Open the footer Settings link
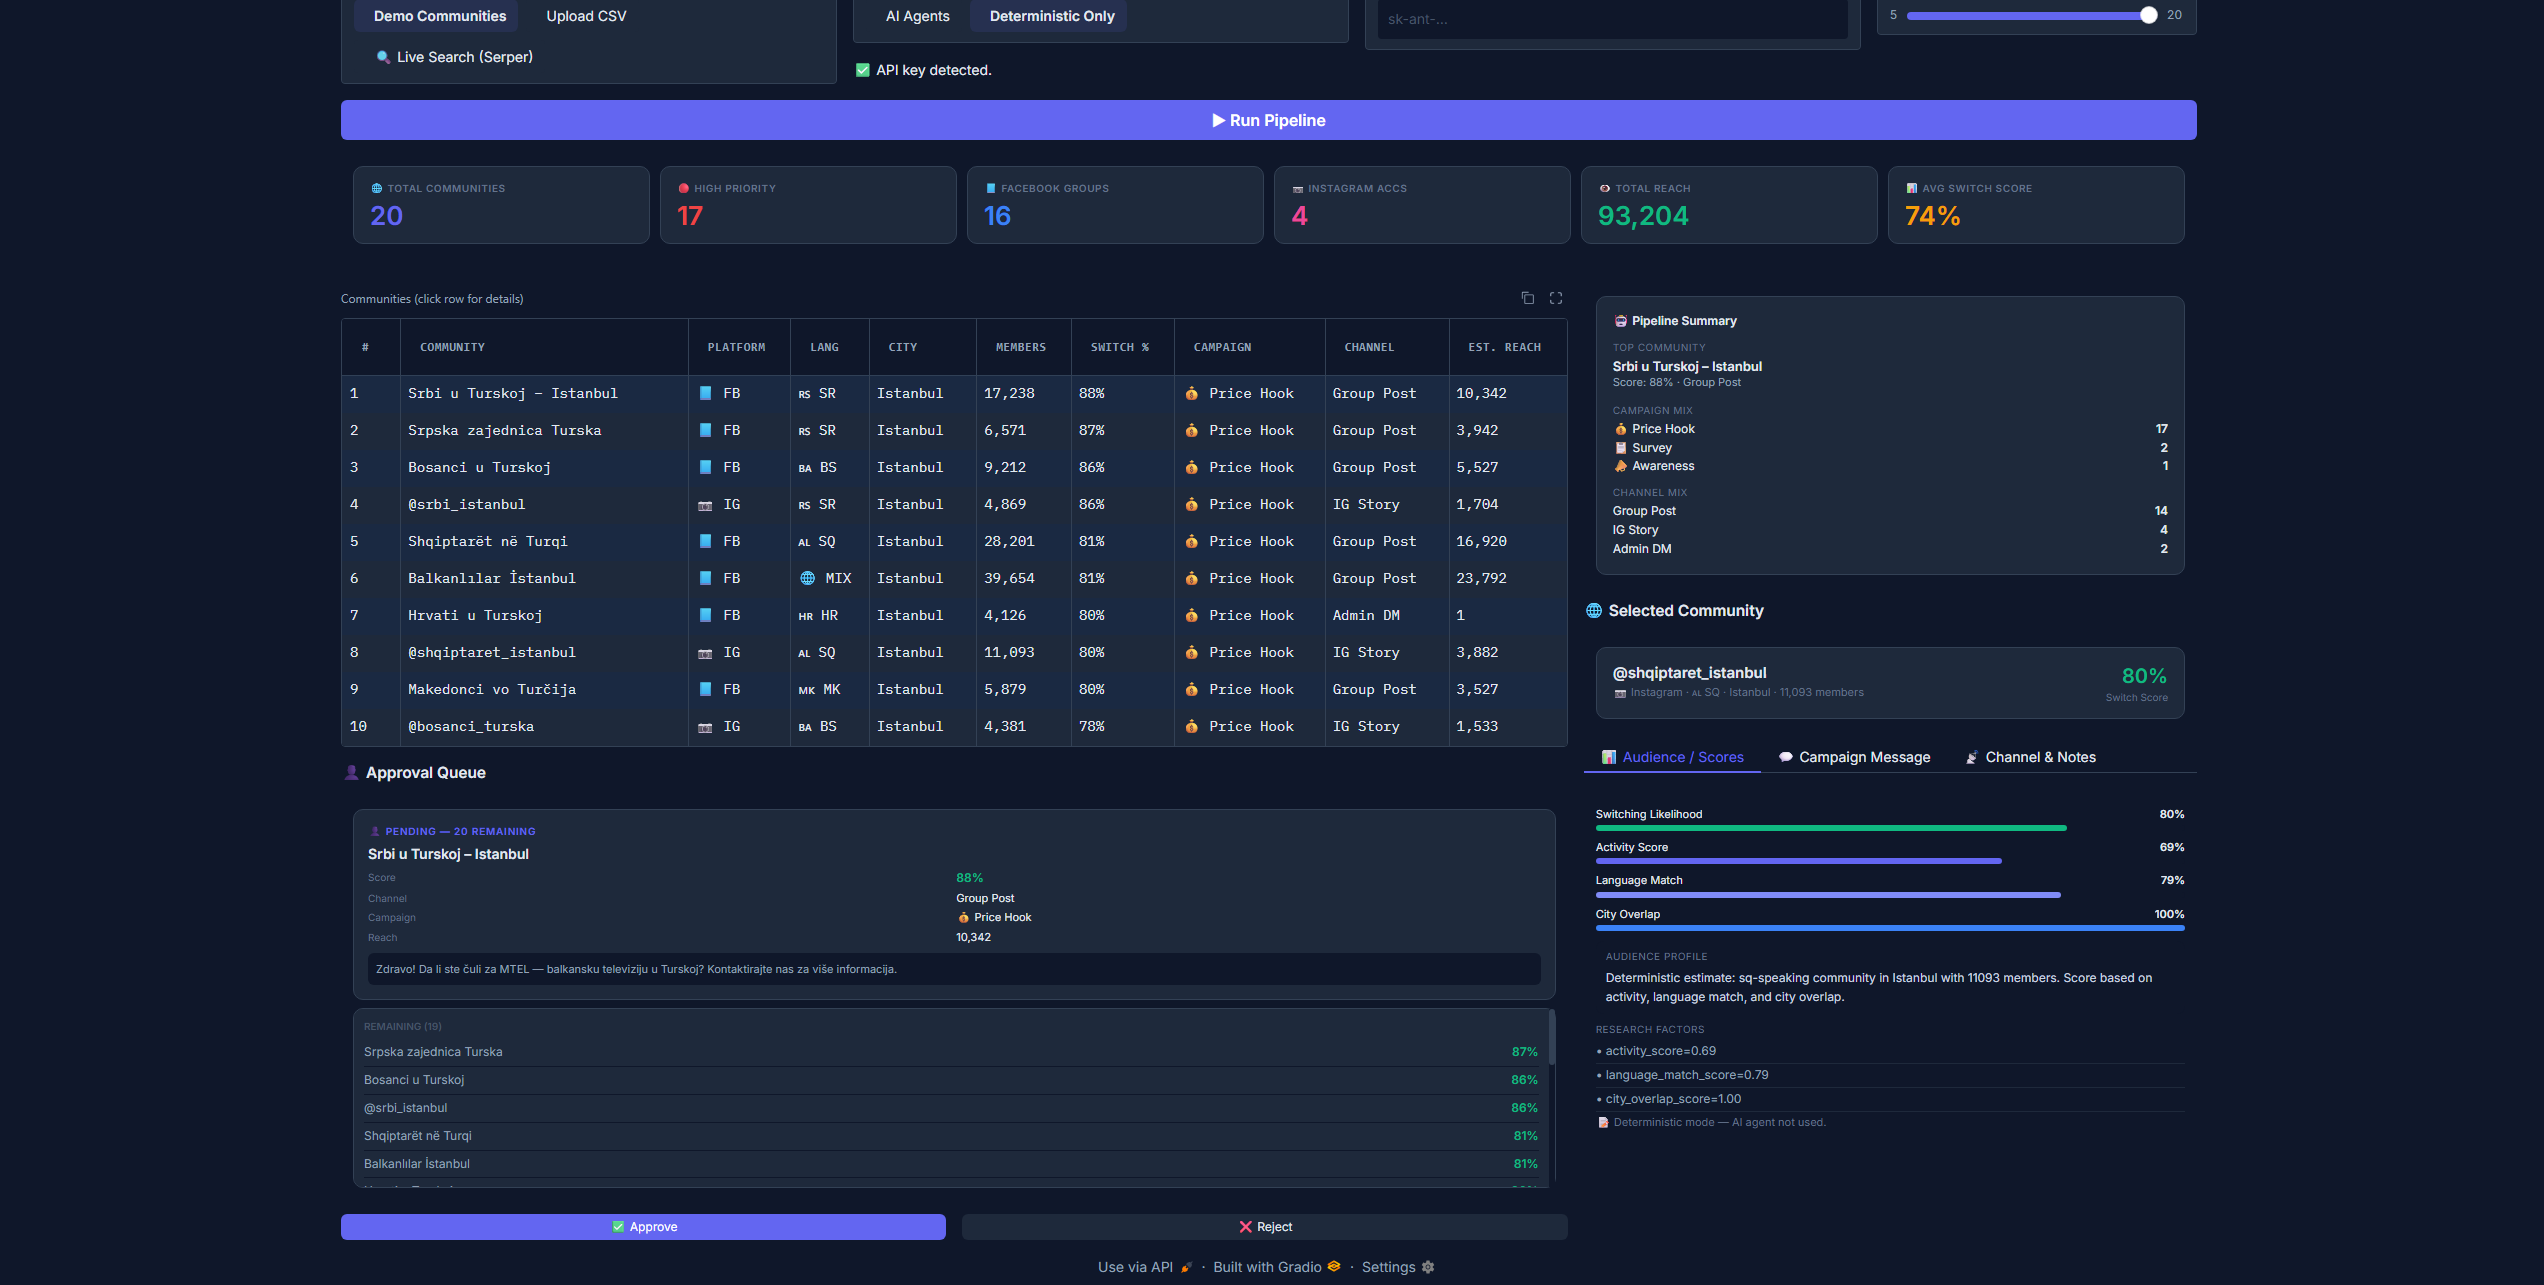 click(1398, 1267)
